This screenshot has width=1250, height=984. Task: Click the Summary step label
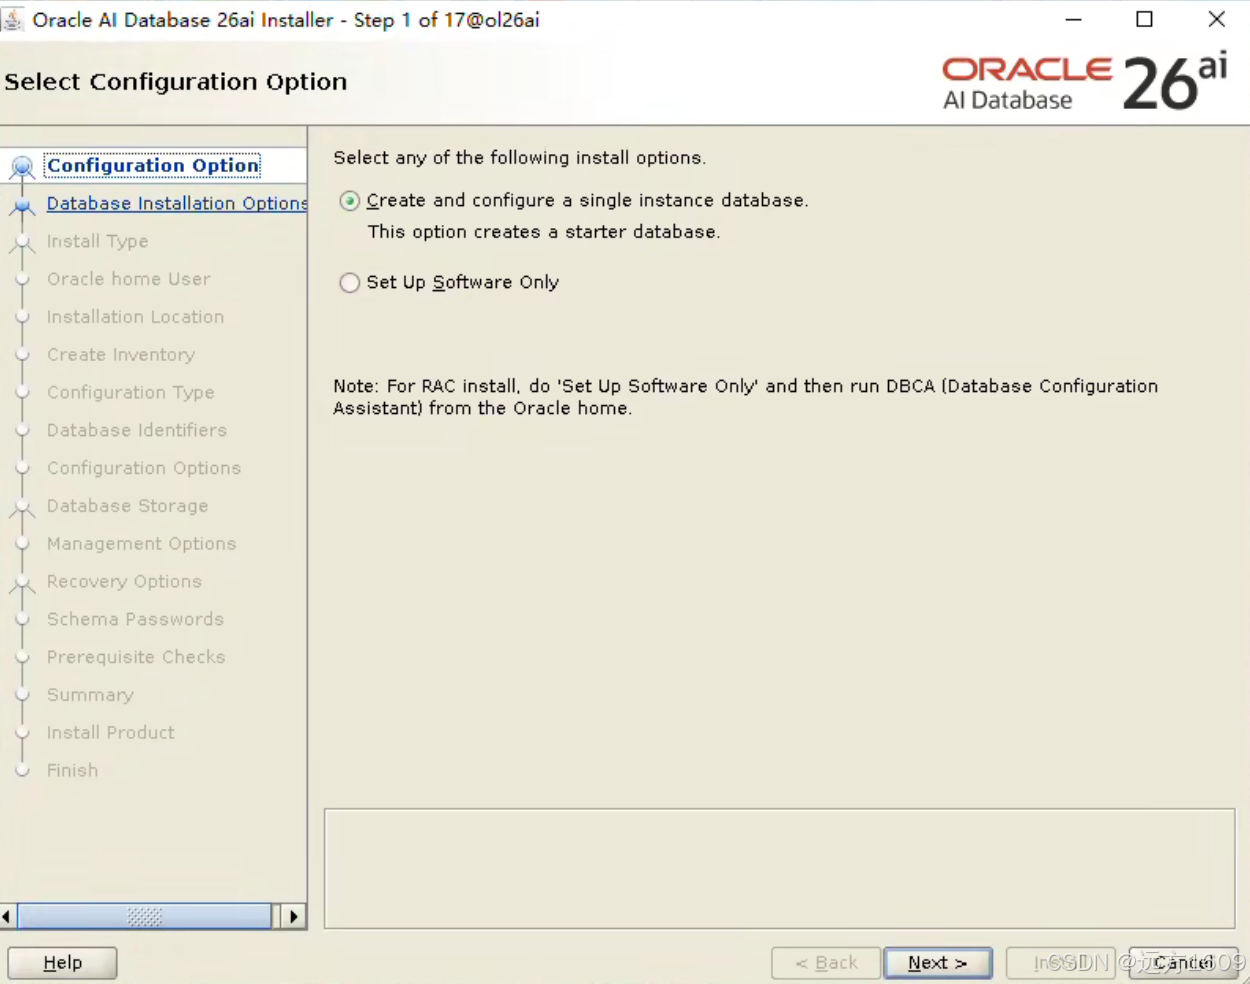click(90, 695)
